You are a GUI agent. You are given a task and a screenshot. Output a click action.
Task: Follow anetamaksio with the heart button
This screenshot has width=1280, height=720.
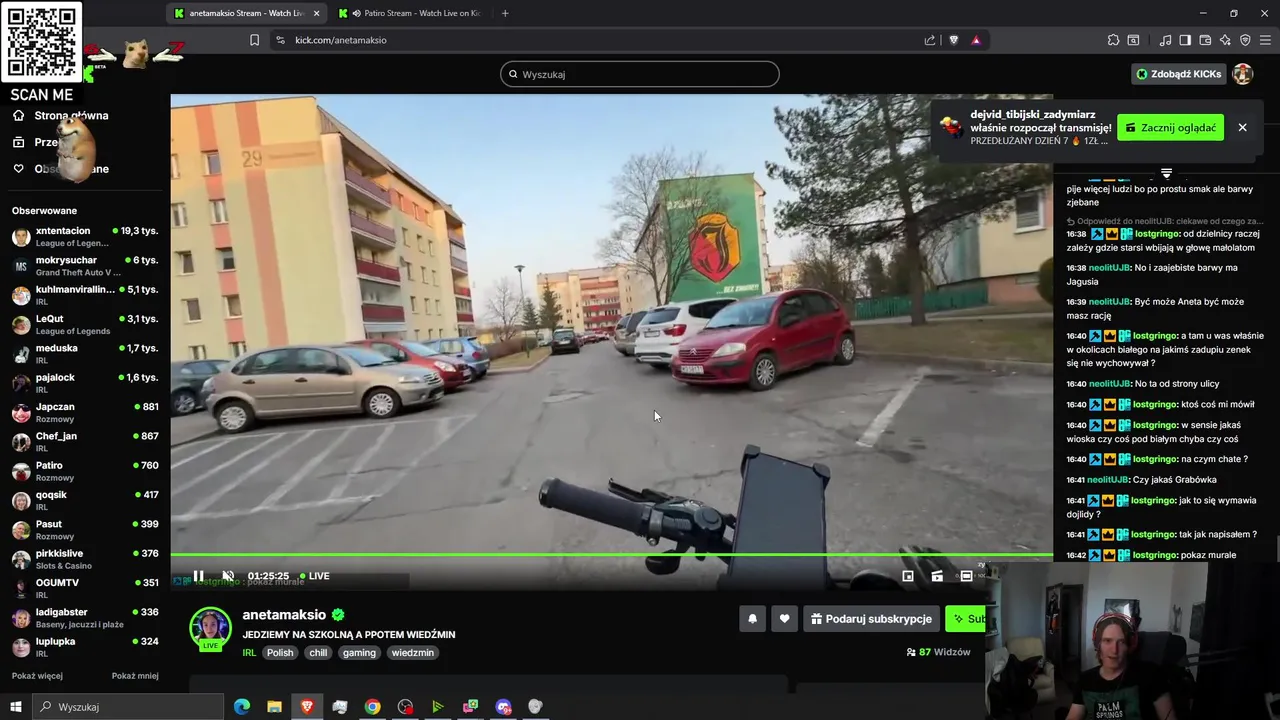click(x=784, y=619)
